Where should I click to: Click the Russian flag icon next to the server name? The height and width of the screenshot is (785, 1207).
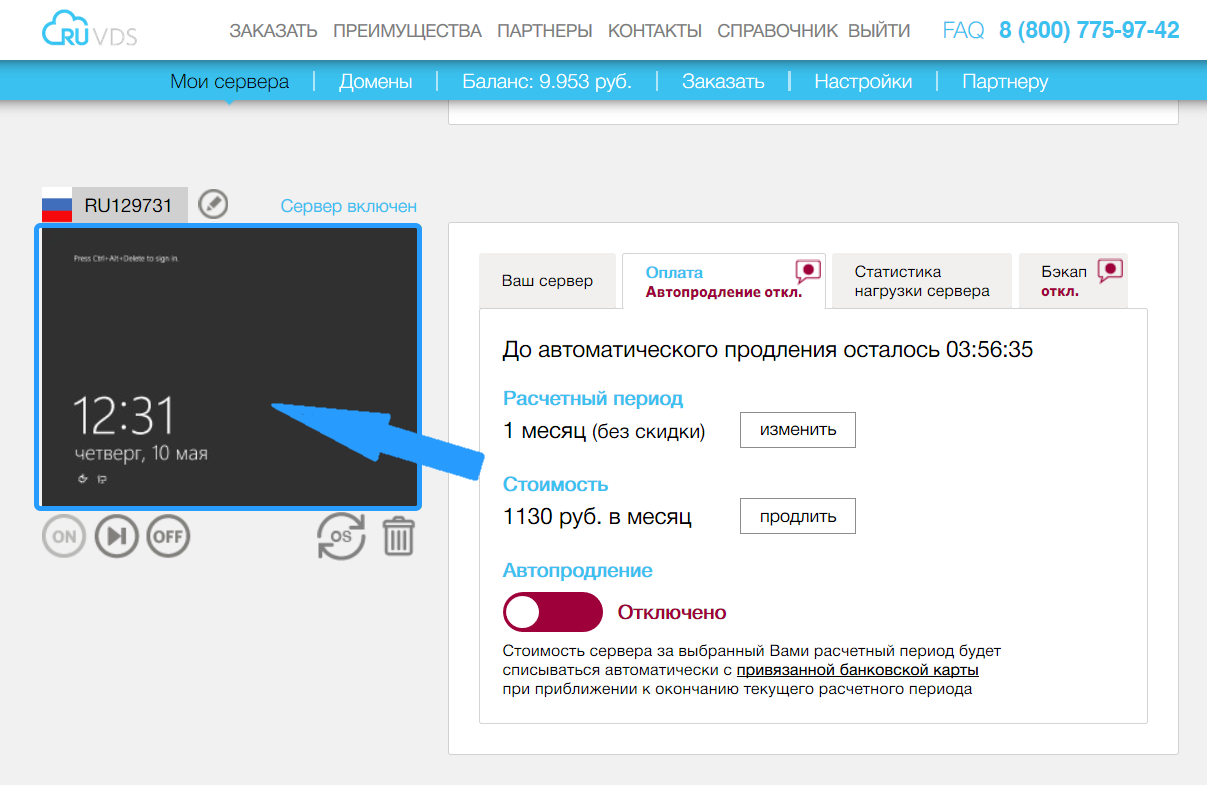tap(57, 206)
